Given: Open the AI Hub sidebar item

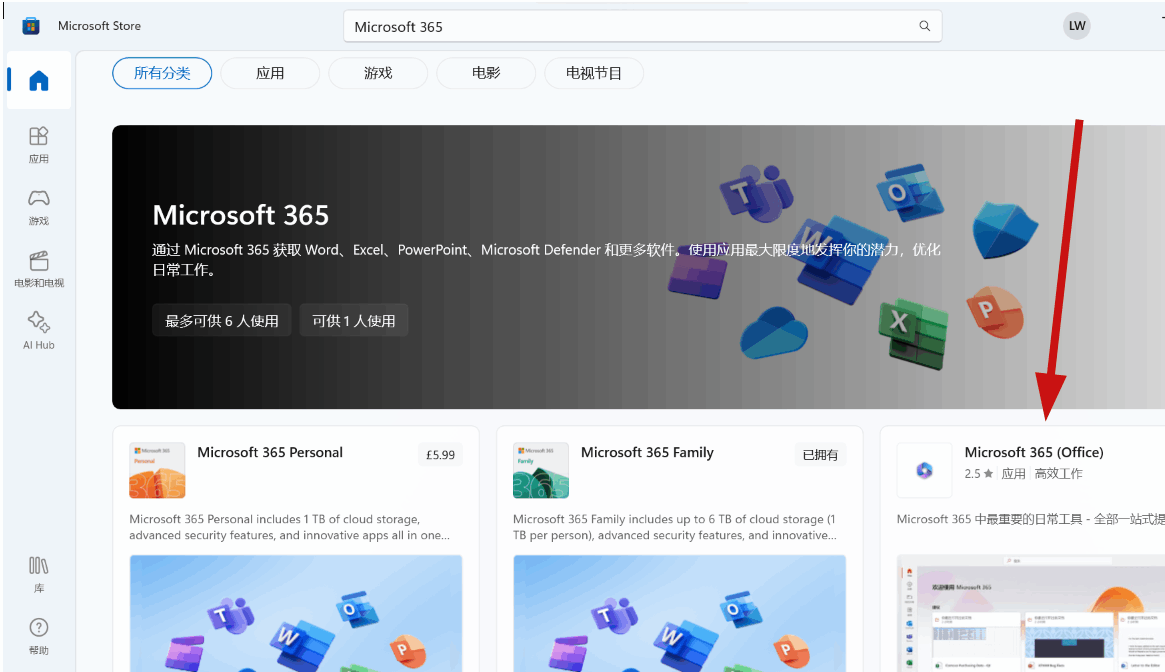Looking at the screenshot, I should 39,331.
